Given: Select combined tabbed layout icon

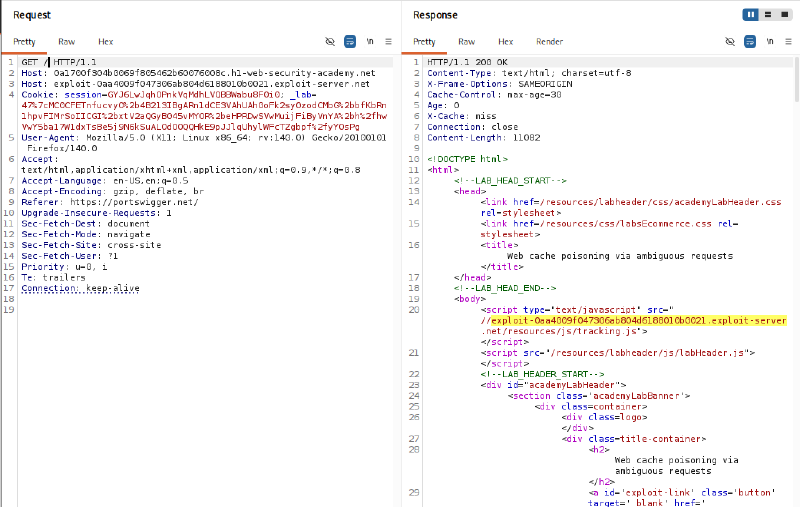Looking at the screenshot, I should tap(785, 15).
